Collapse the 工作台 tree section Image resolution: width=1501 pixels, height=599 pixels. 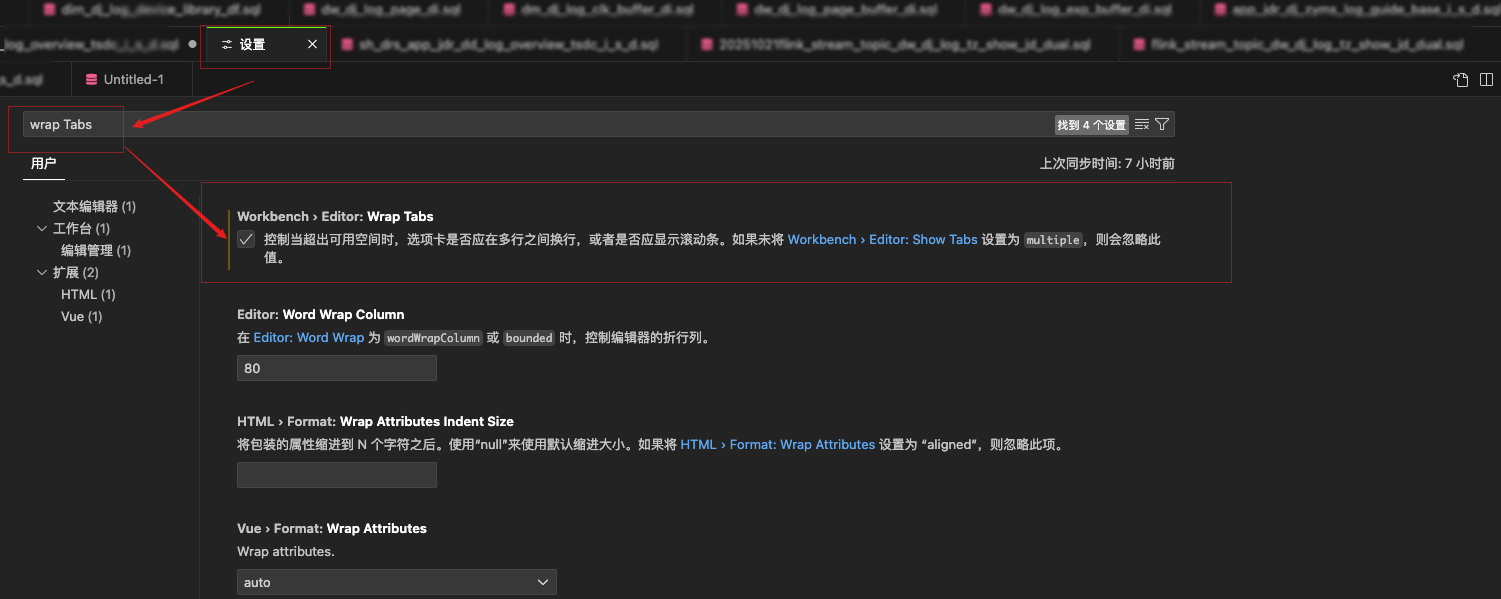(x=42, y=229)
